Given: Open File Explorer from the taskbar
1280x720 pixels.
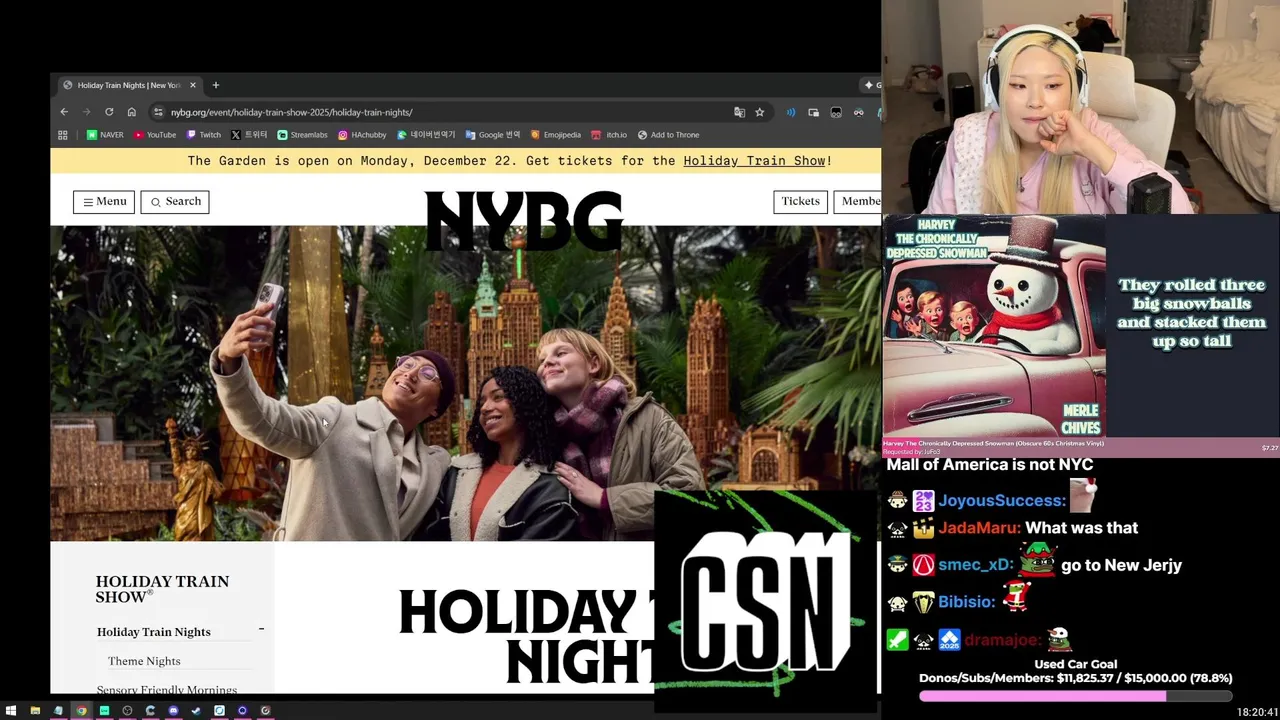Looking at the screenshot, I should (x=35, y=711).
